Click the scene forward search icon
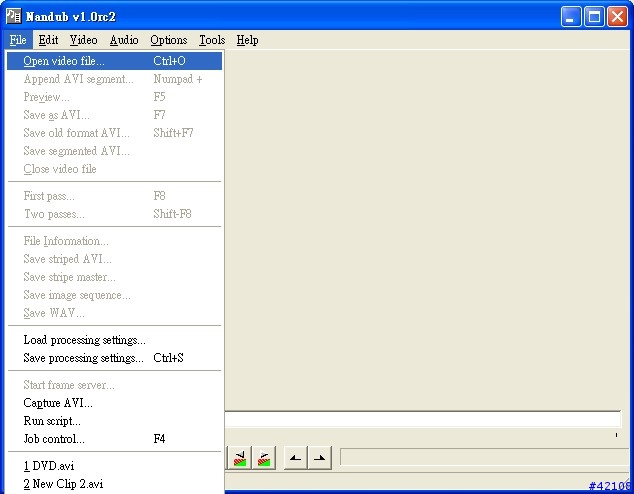Image resolution: width=634 pixels, height=494 pixels. [264, 458]
